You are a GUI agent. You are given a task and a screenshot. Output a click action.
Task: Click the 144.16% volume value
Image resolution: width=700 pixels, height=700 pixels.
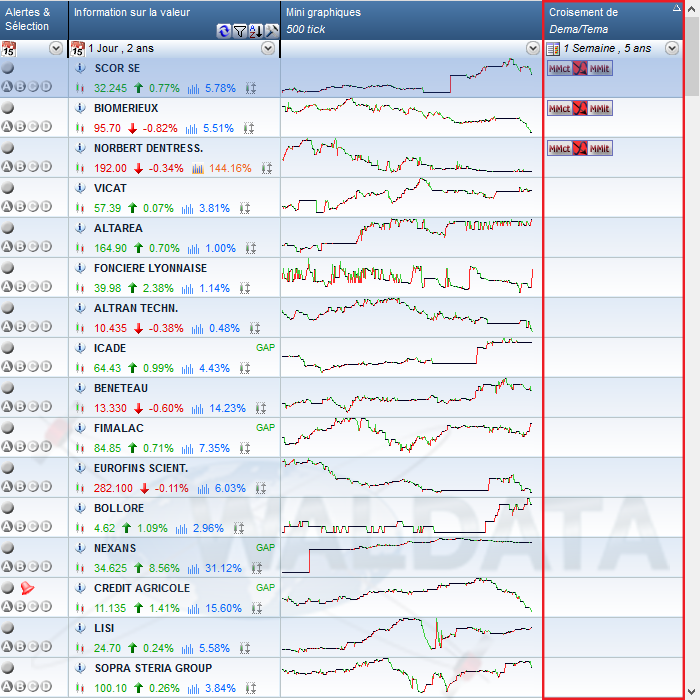click(230, 168)
